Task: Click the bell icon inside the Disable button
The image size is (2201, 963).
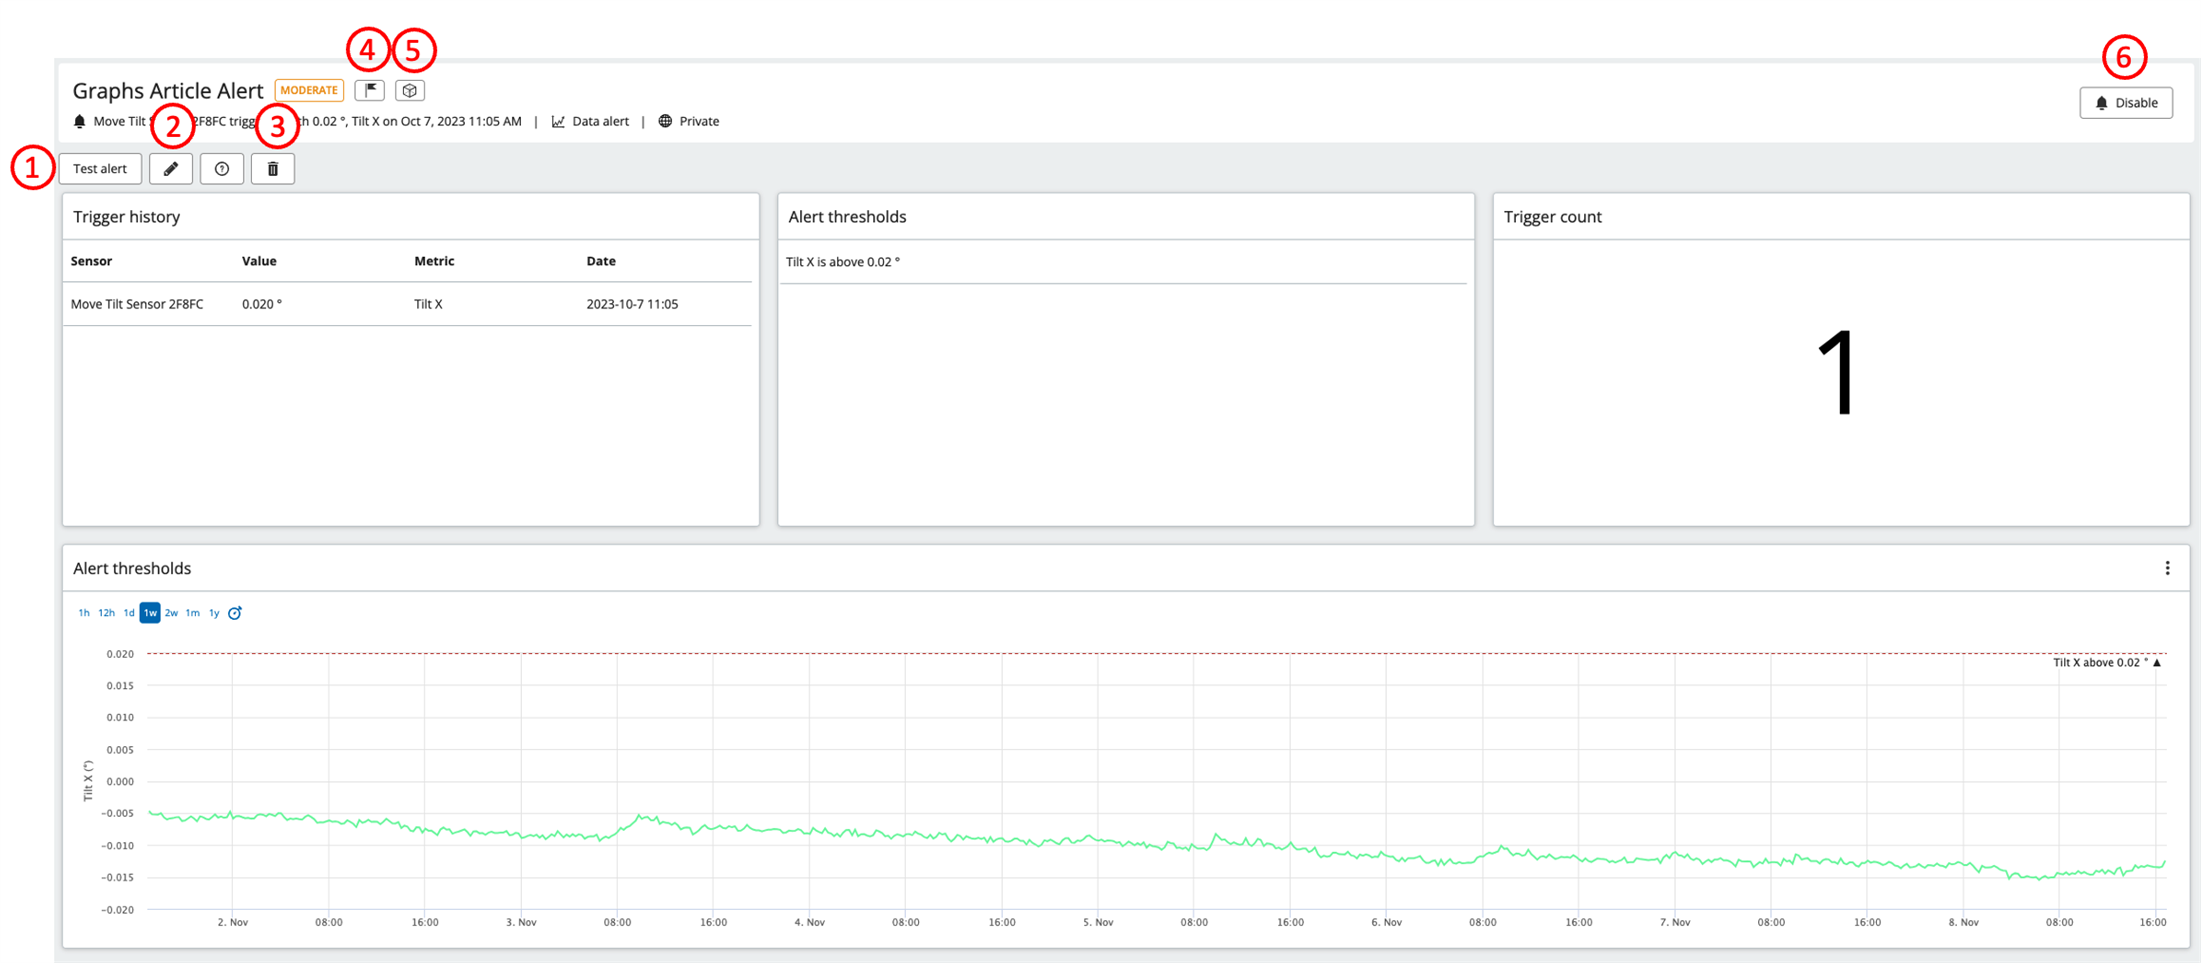Action: [2101, 102]
